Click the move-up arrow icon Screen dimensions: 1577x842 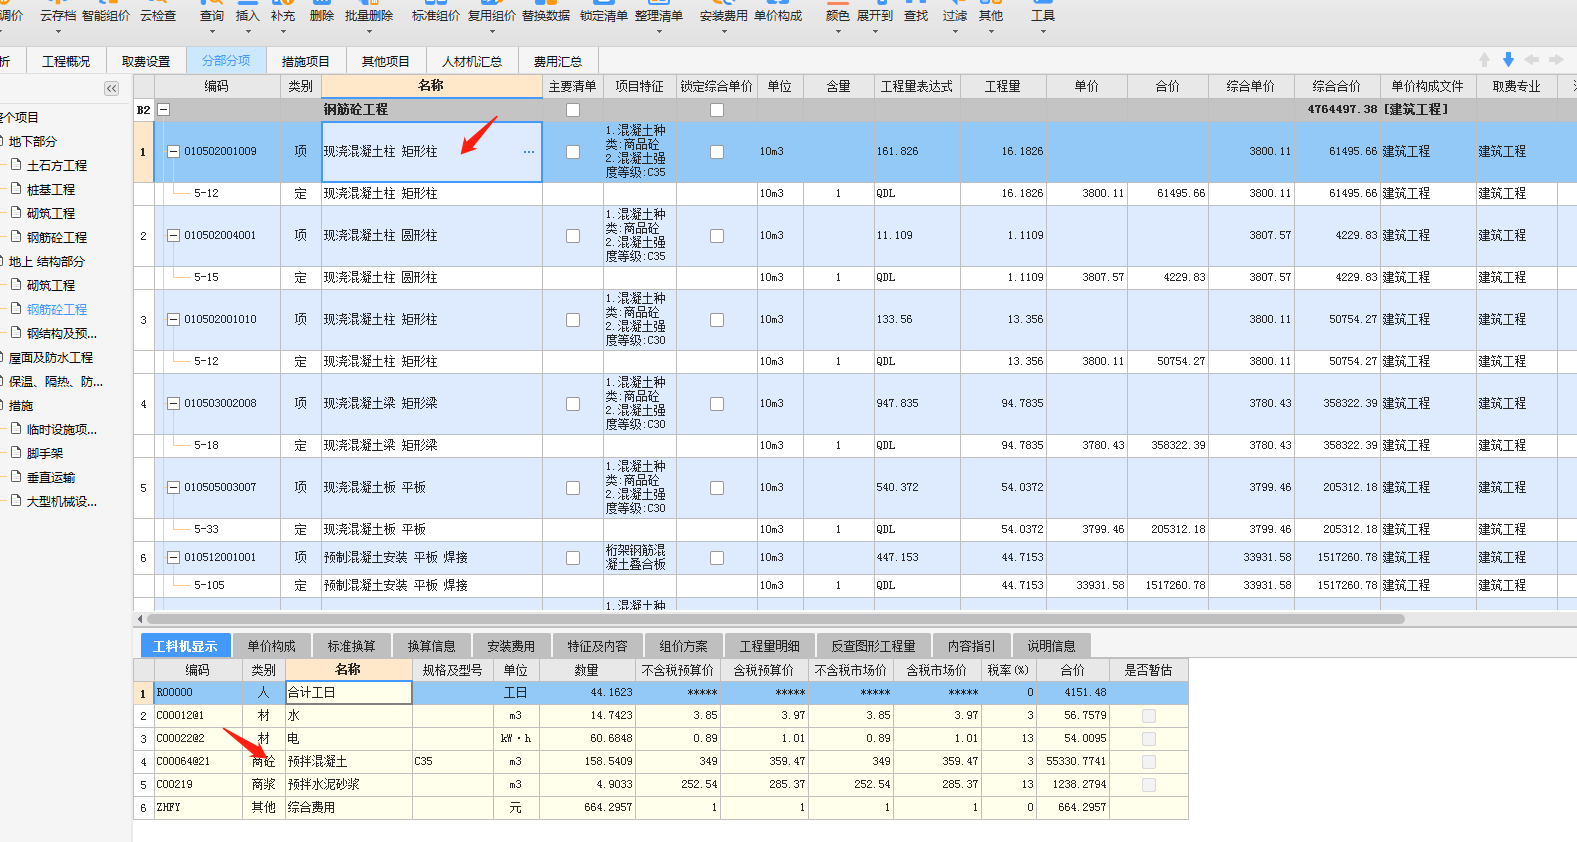tap(1484, 60)
